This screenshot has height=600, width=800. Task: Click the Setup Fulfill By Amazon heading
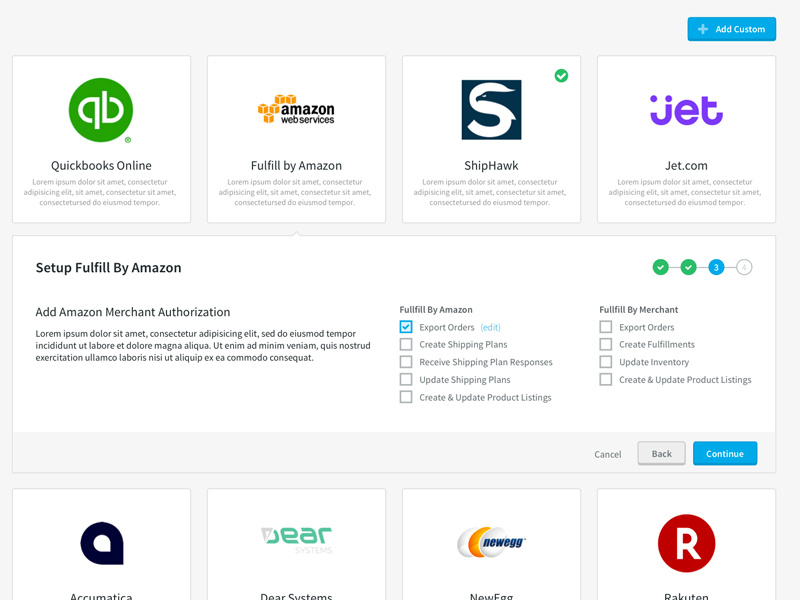(108, 268)
